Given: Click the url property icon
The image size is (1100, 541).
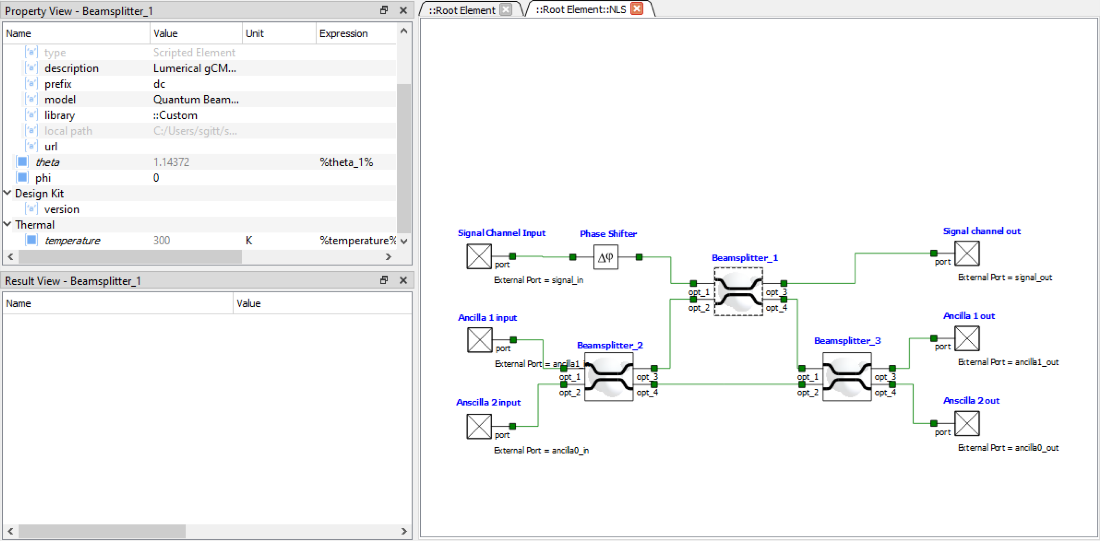Looking at the screenshot, I should (31, 146).
